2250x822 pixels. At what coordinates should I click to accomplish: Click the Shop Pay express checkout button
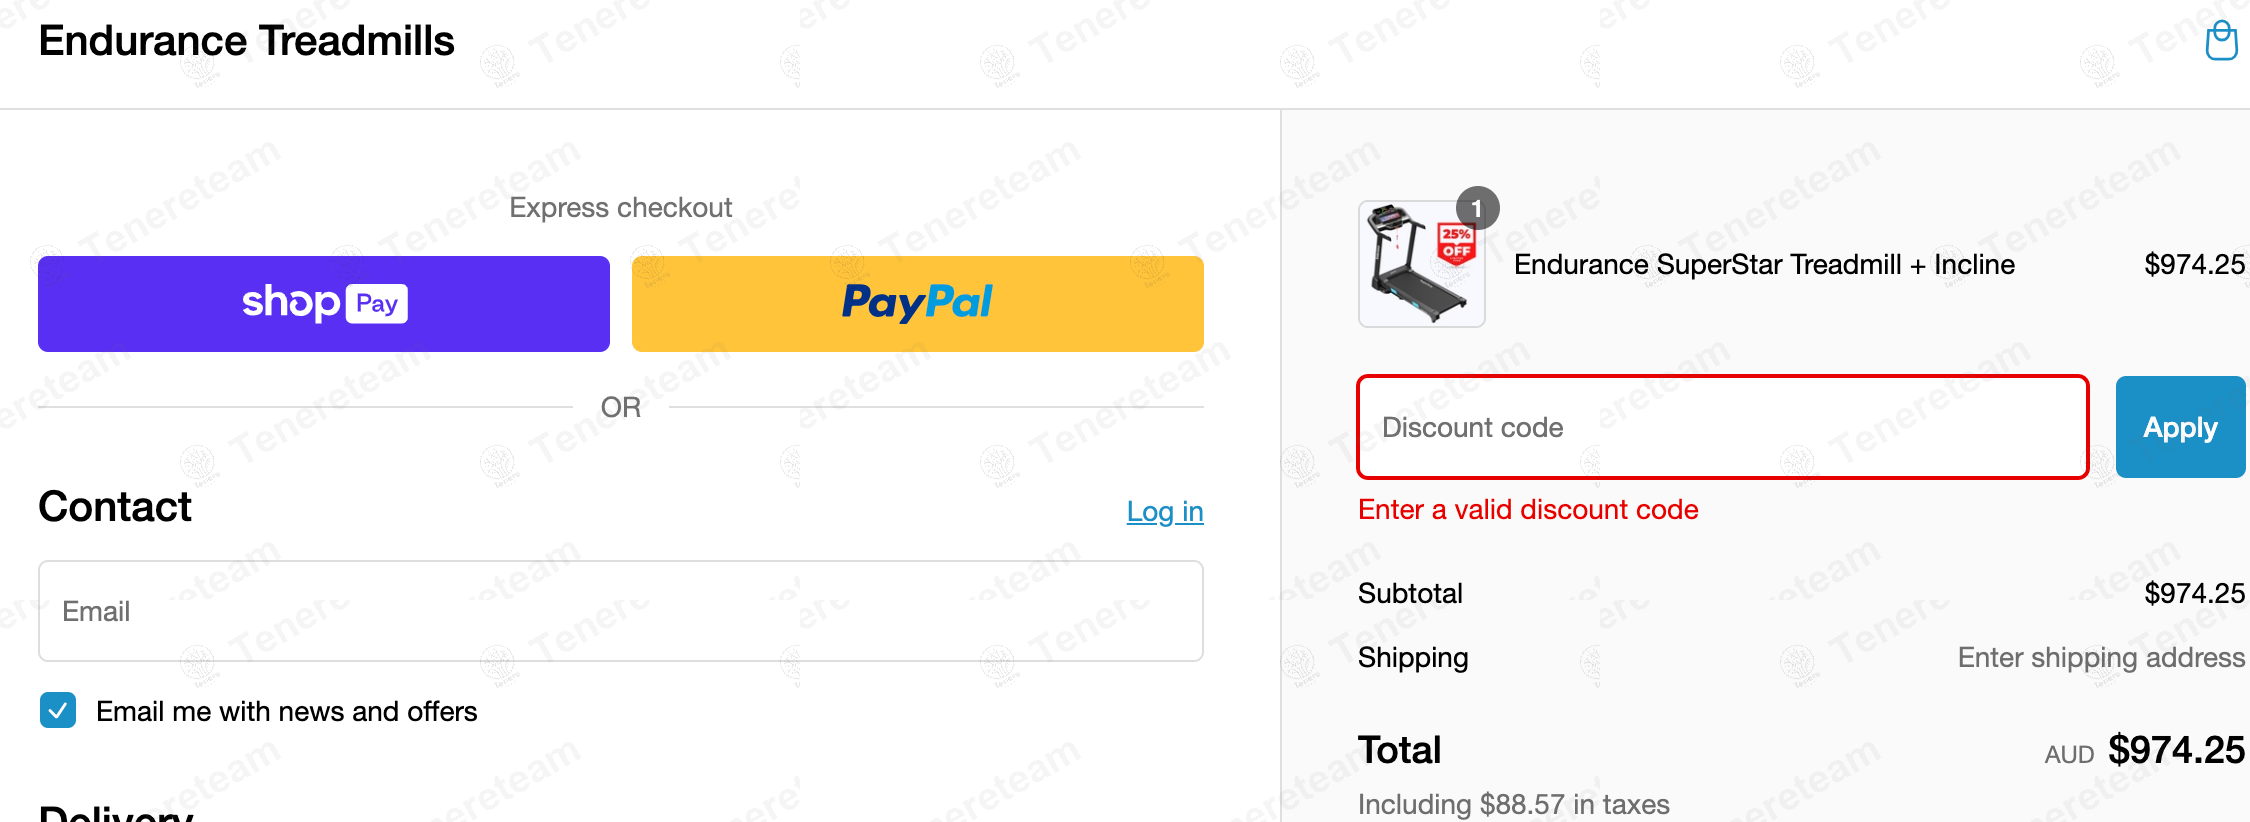click(324, 303)
